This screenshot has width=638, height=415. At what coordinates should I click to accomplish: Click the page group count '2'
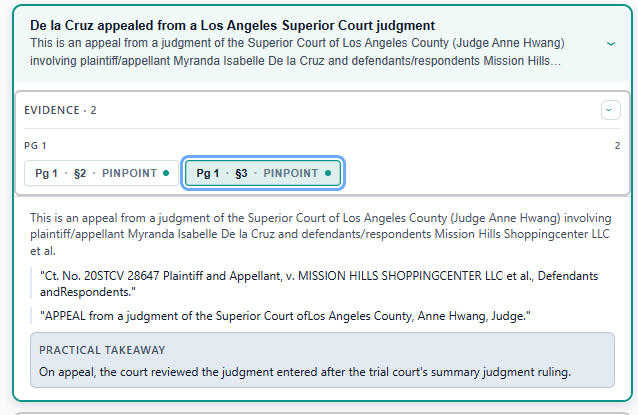(617, 146)
